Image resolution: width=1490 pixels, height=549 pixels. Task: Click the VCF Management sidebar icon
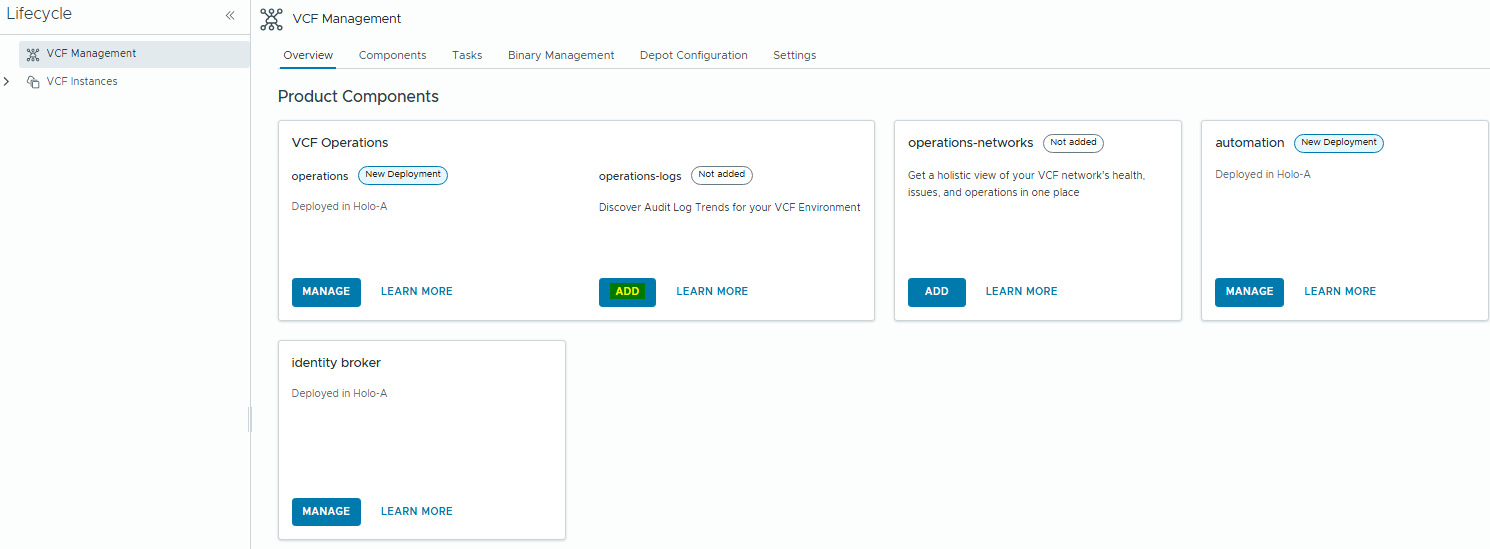point(33,54)
